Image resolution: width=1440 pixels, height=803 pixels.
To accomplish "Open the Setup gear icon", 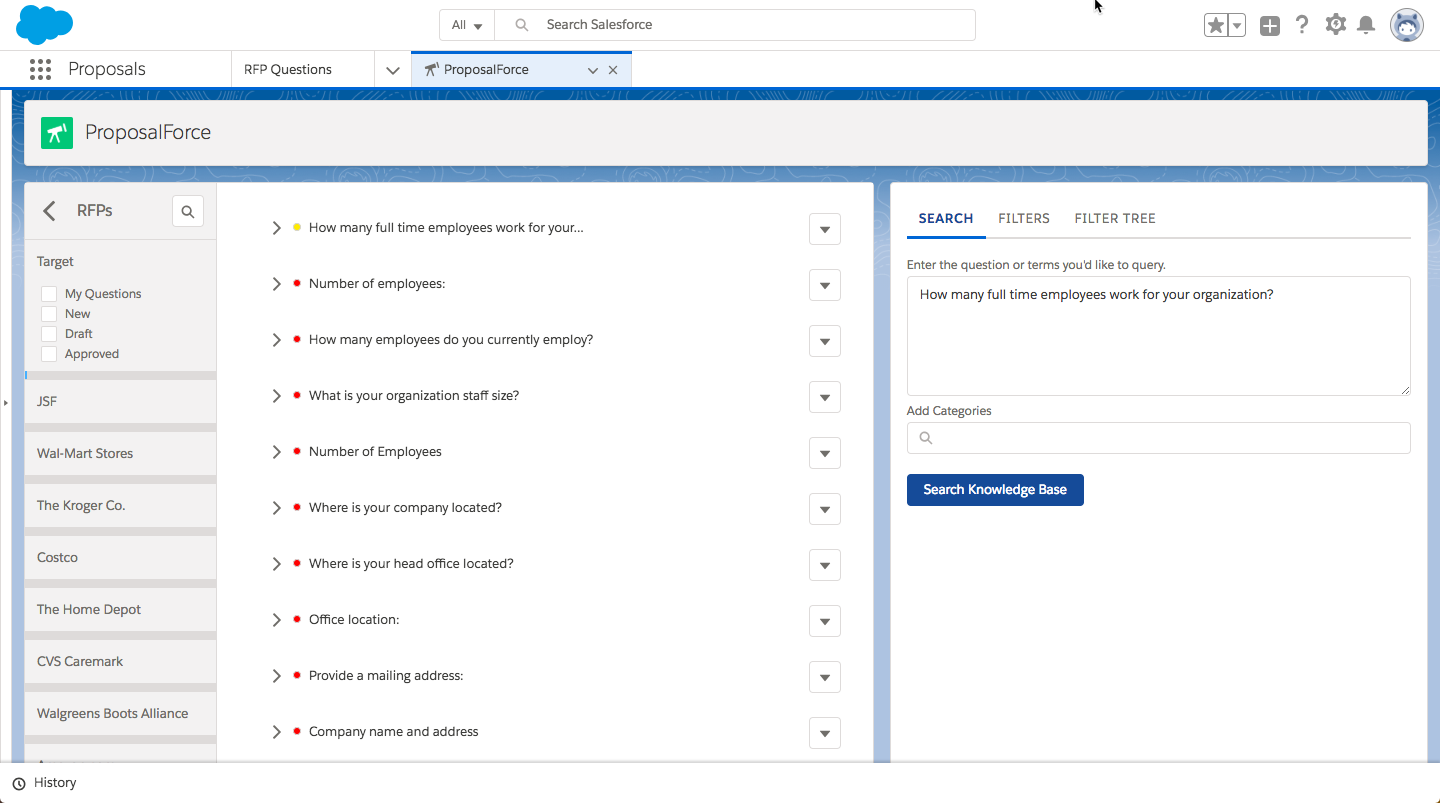I will (1335, 25).
